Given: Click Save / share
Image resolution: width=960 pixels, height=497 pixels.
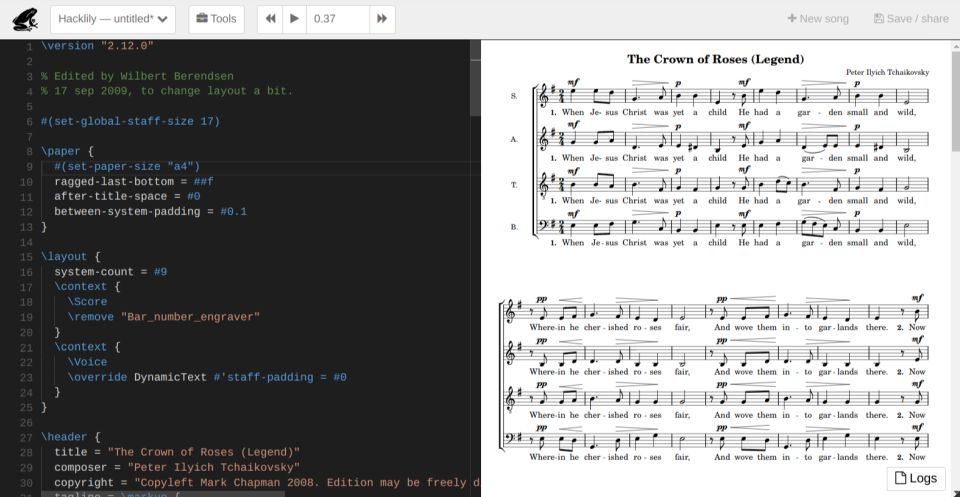Looking at the screenshot, I should [911, 19].
